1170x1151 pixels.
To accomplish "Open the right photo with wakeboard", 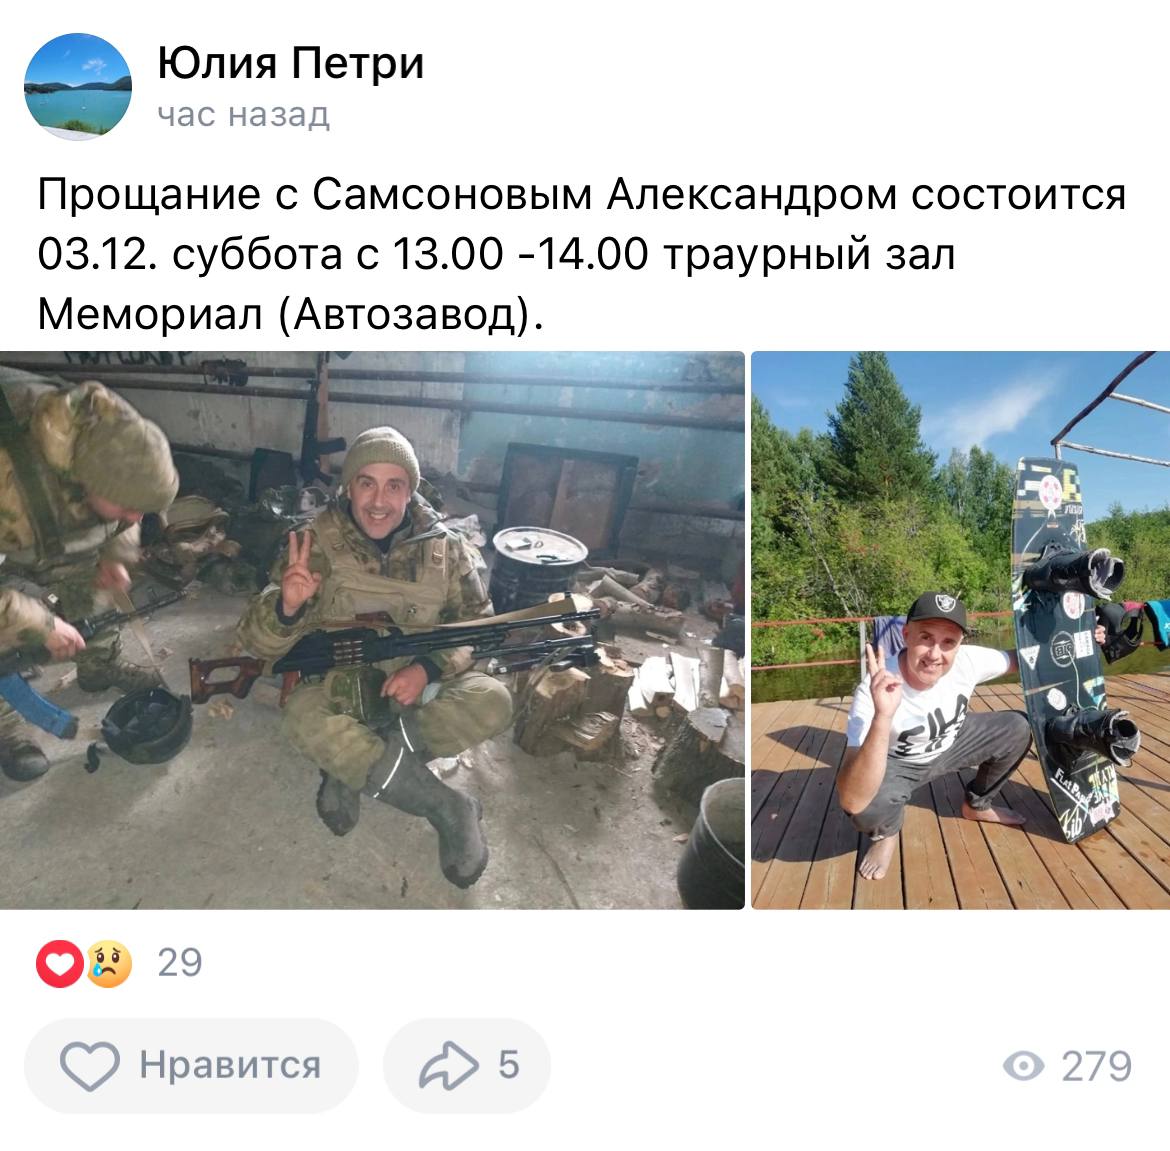I will (x=960, y=630).
